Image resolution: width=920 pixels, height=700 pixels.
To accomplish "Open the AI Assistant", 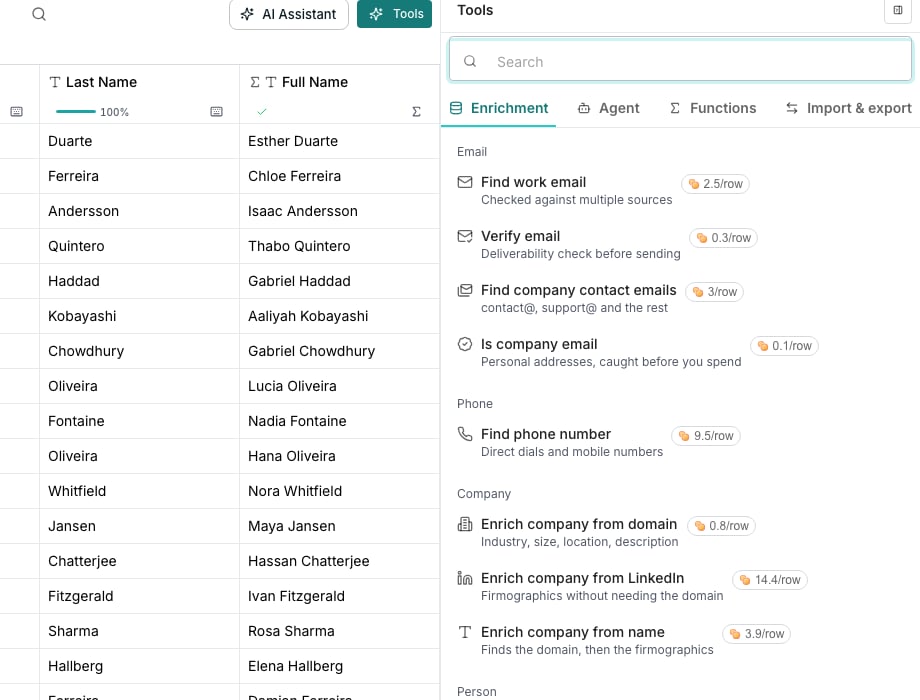I will coord(289,14).
